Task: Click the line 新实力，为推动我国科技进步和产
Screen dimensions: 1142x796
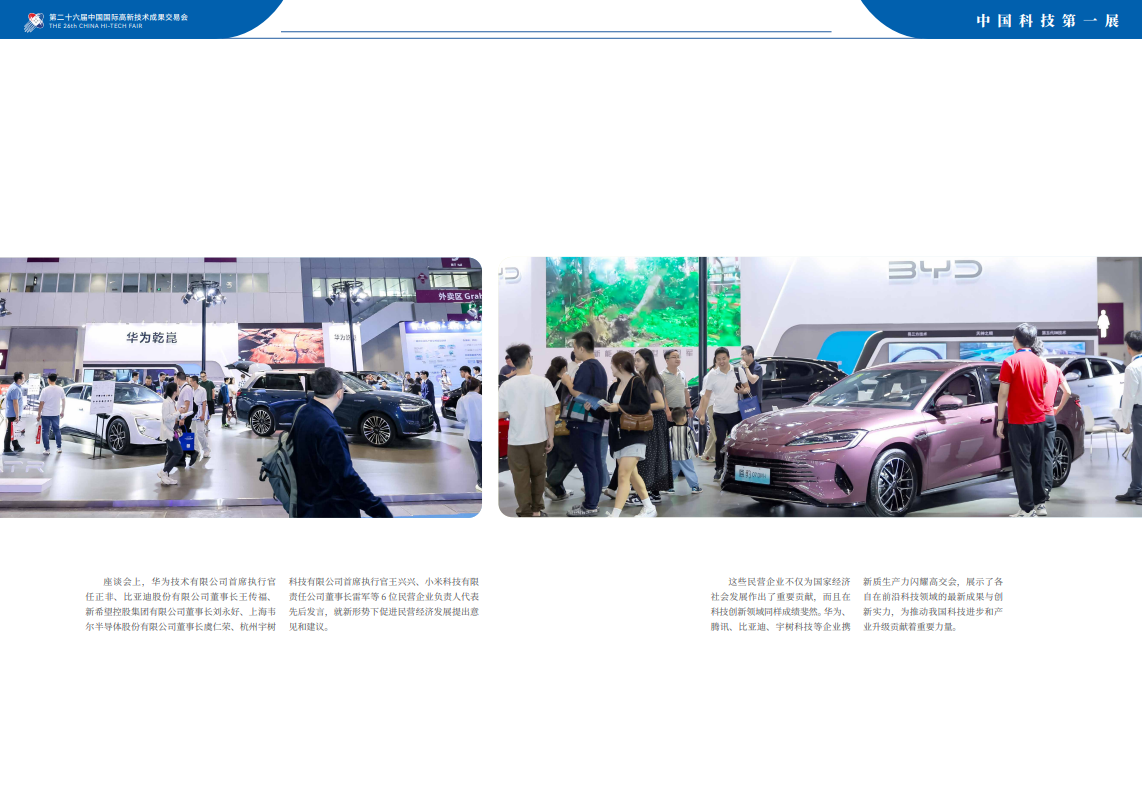Action: [x=933, y=612]
